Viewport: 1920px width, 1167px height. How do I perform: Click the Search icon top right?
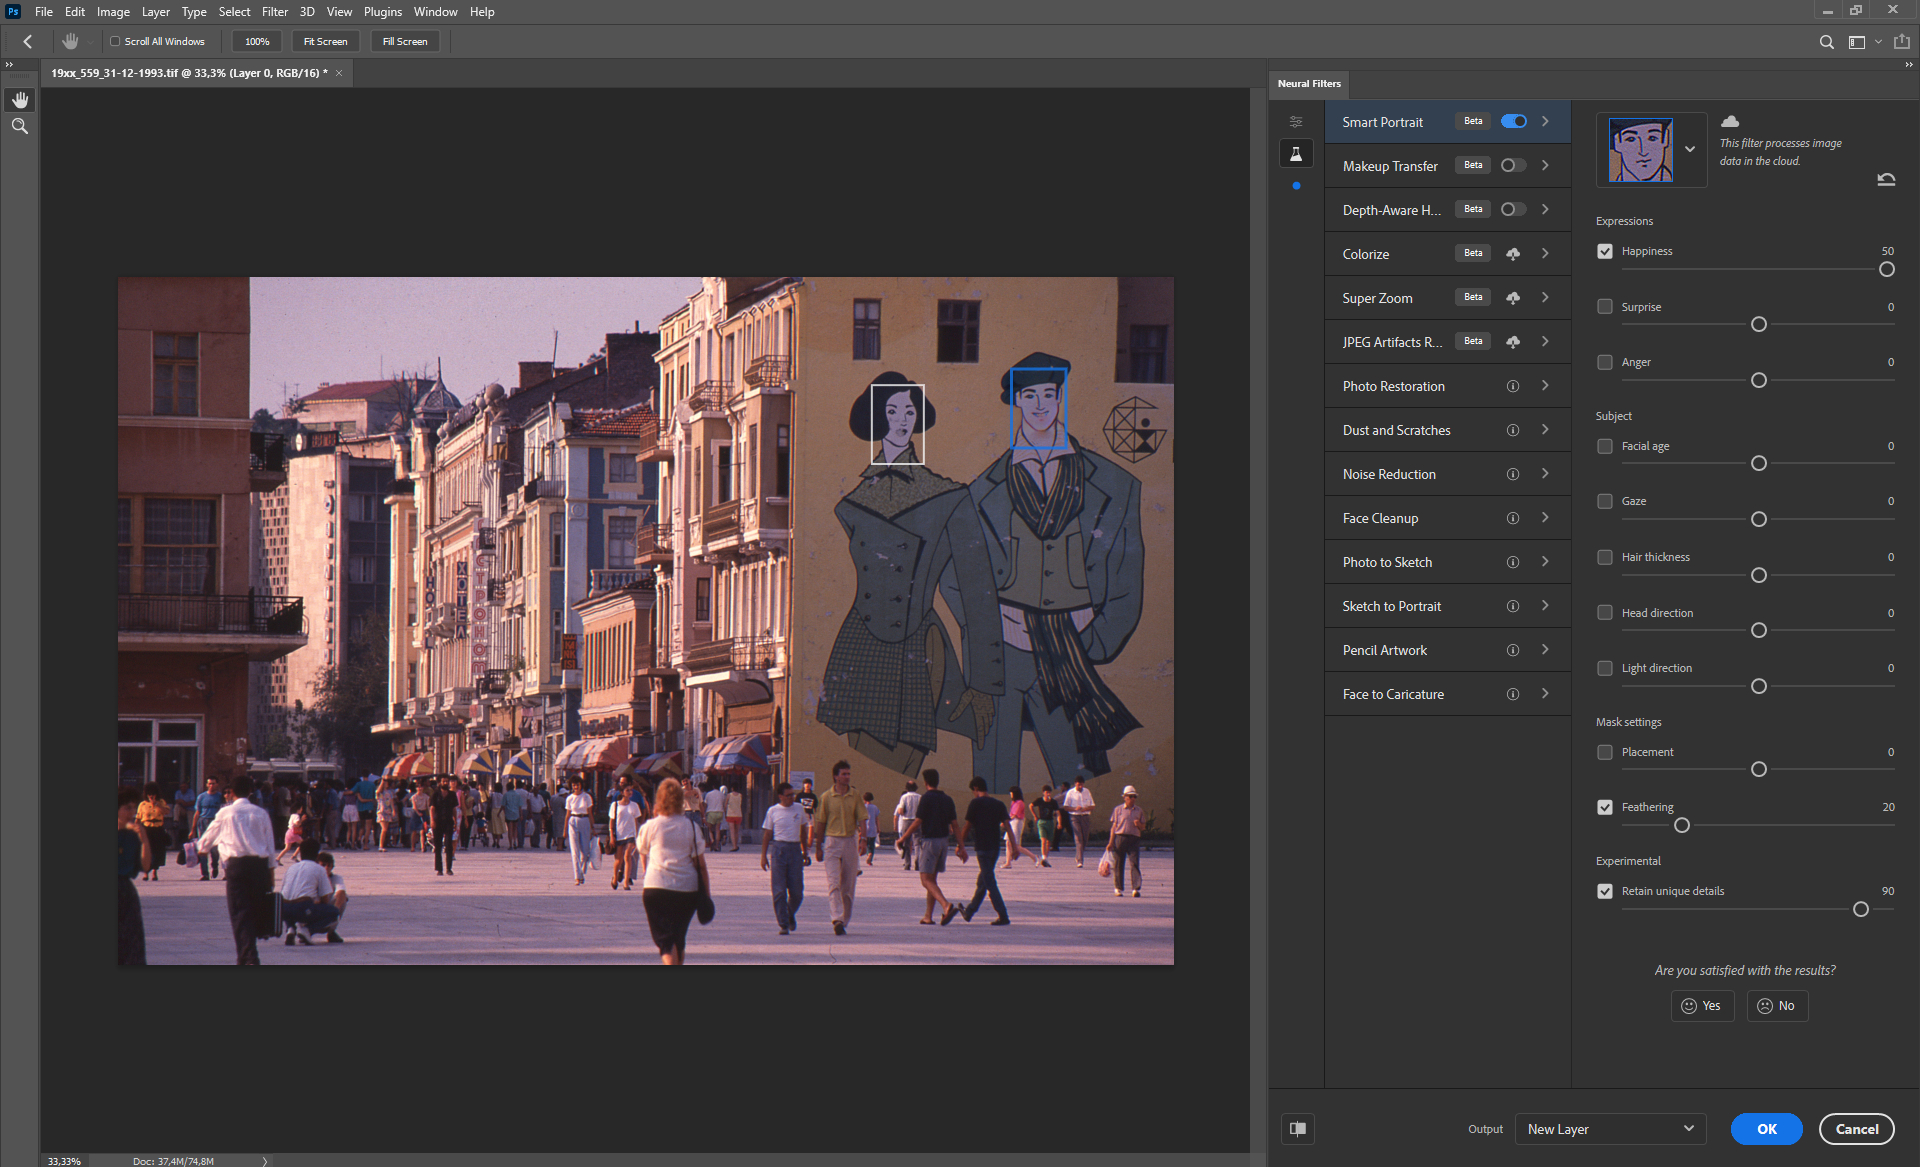tap(1826, 42)
